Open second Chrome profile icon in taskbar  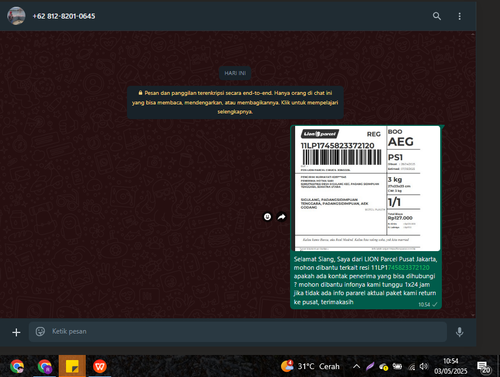click(44, 366)
